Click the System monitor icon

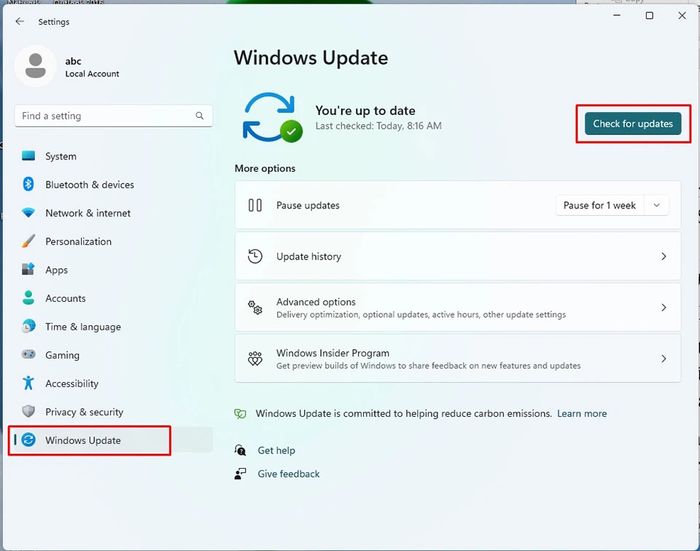(29, 156)
